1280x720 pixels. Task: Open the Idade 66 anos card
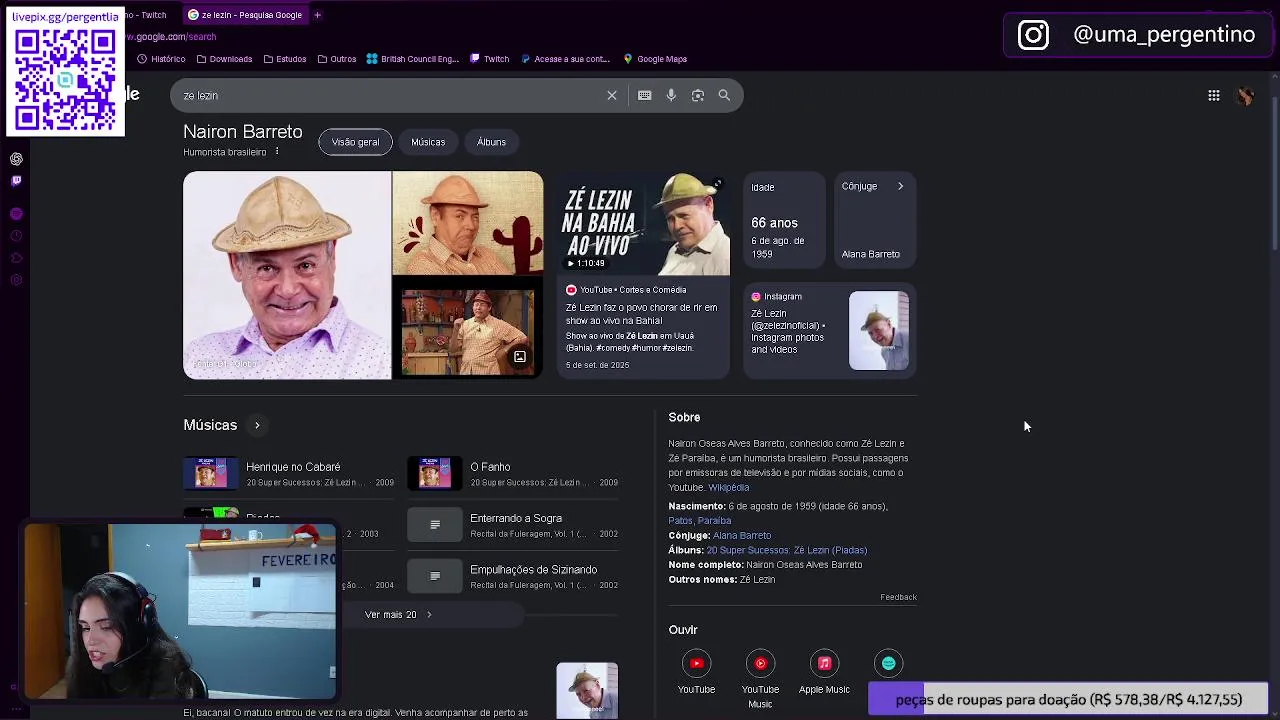click(x=785, y=220)
